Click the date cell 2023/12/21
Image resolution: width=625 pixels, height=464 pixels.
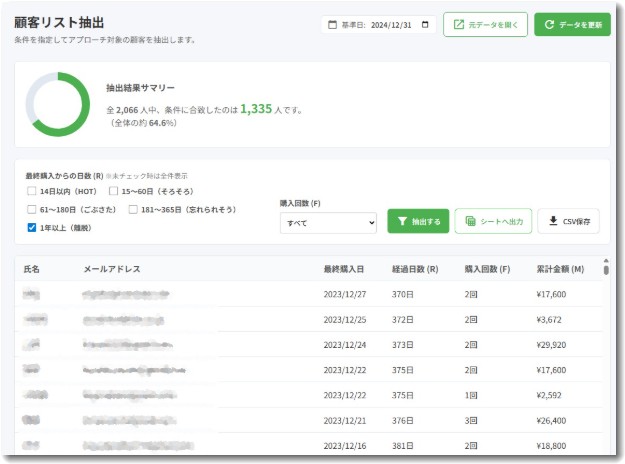coord(345,421)
